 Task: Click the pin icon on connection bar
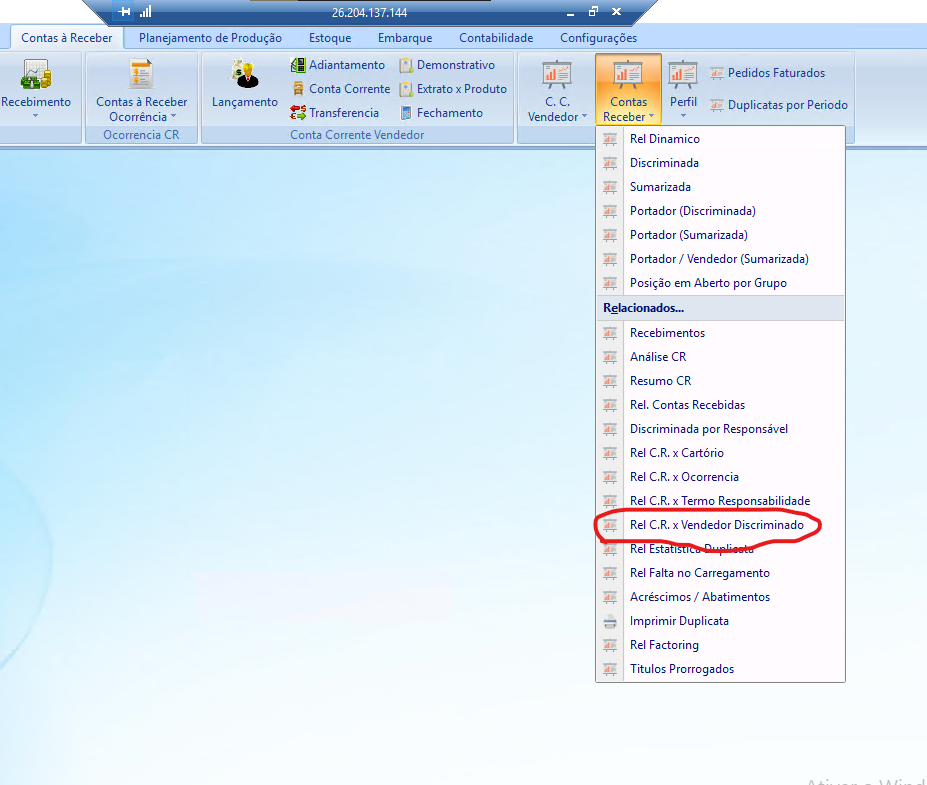point(124,12)
